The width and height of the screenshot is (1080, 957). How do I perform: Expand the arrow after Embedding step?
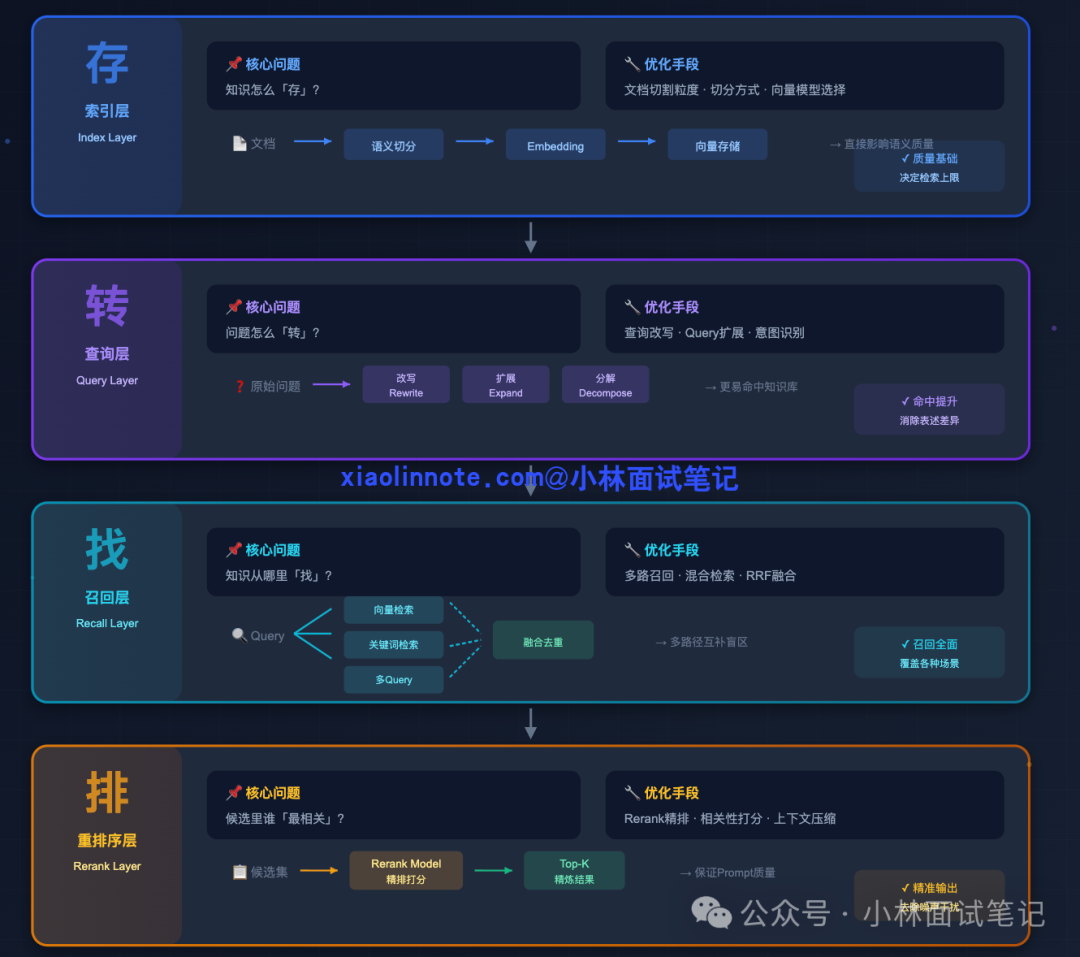click(638, 143)
